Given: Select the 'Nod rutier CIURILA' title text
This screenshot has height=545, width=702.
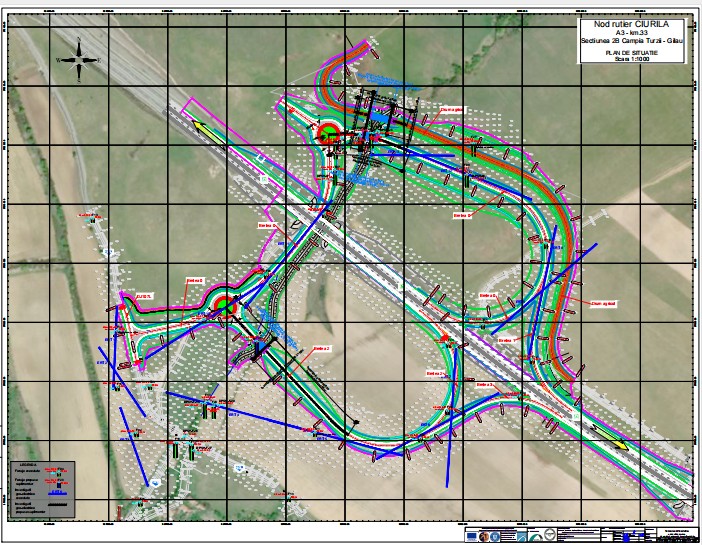Looking at the screenshot, I should [x=631, y=25].
